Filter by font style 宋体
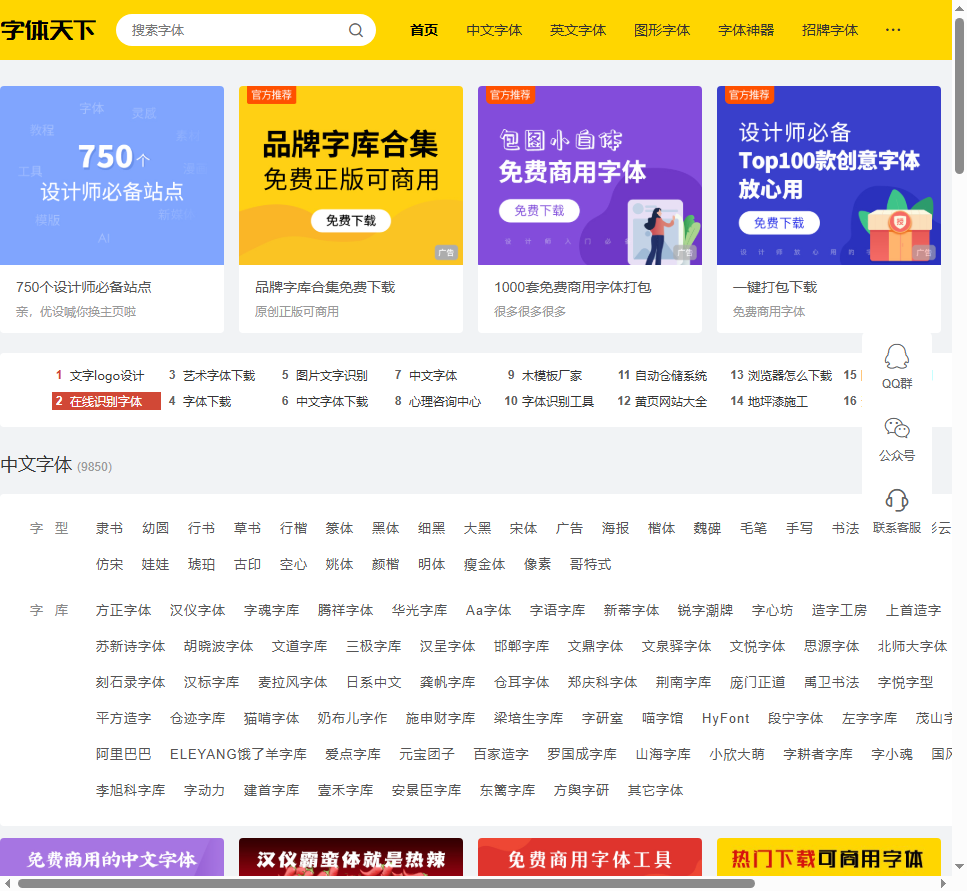Screen dimensions: 967x891 pos(524,528)
